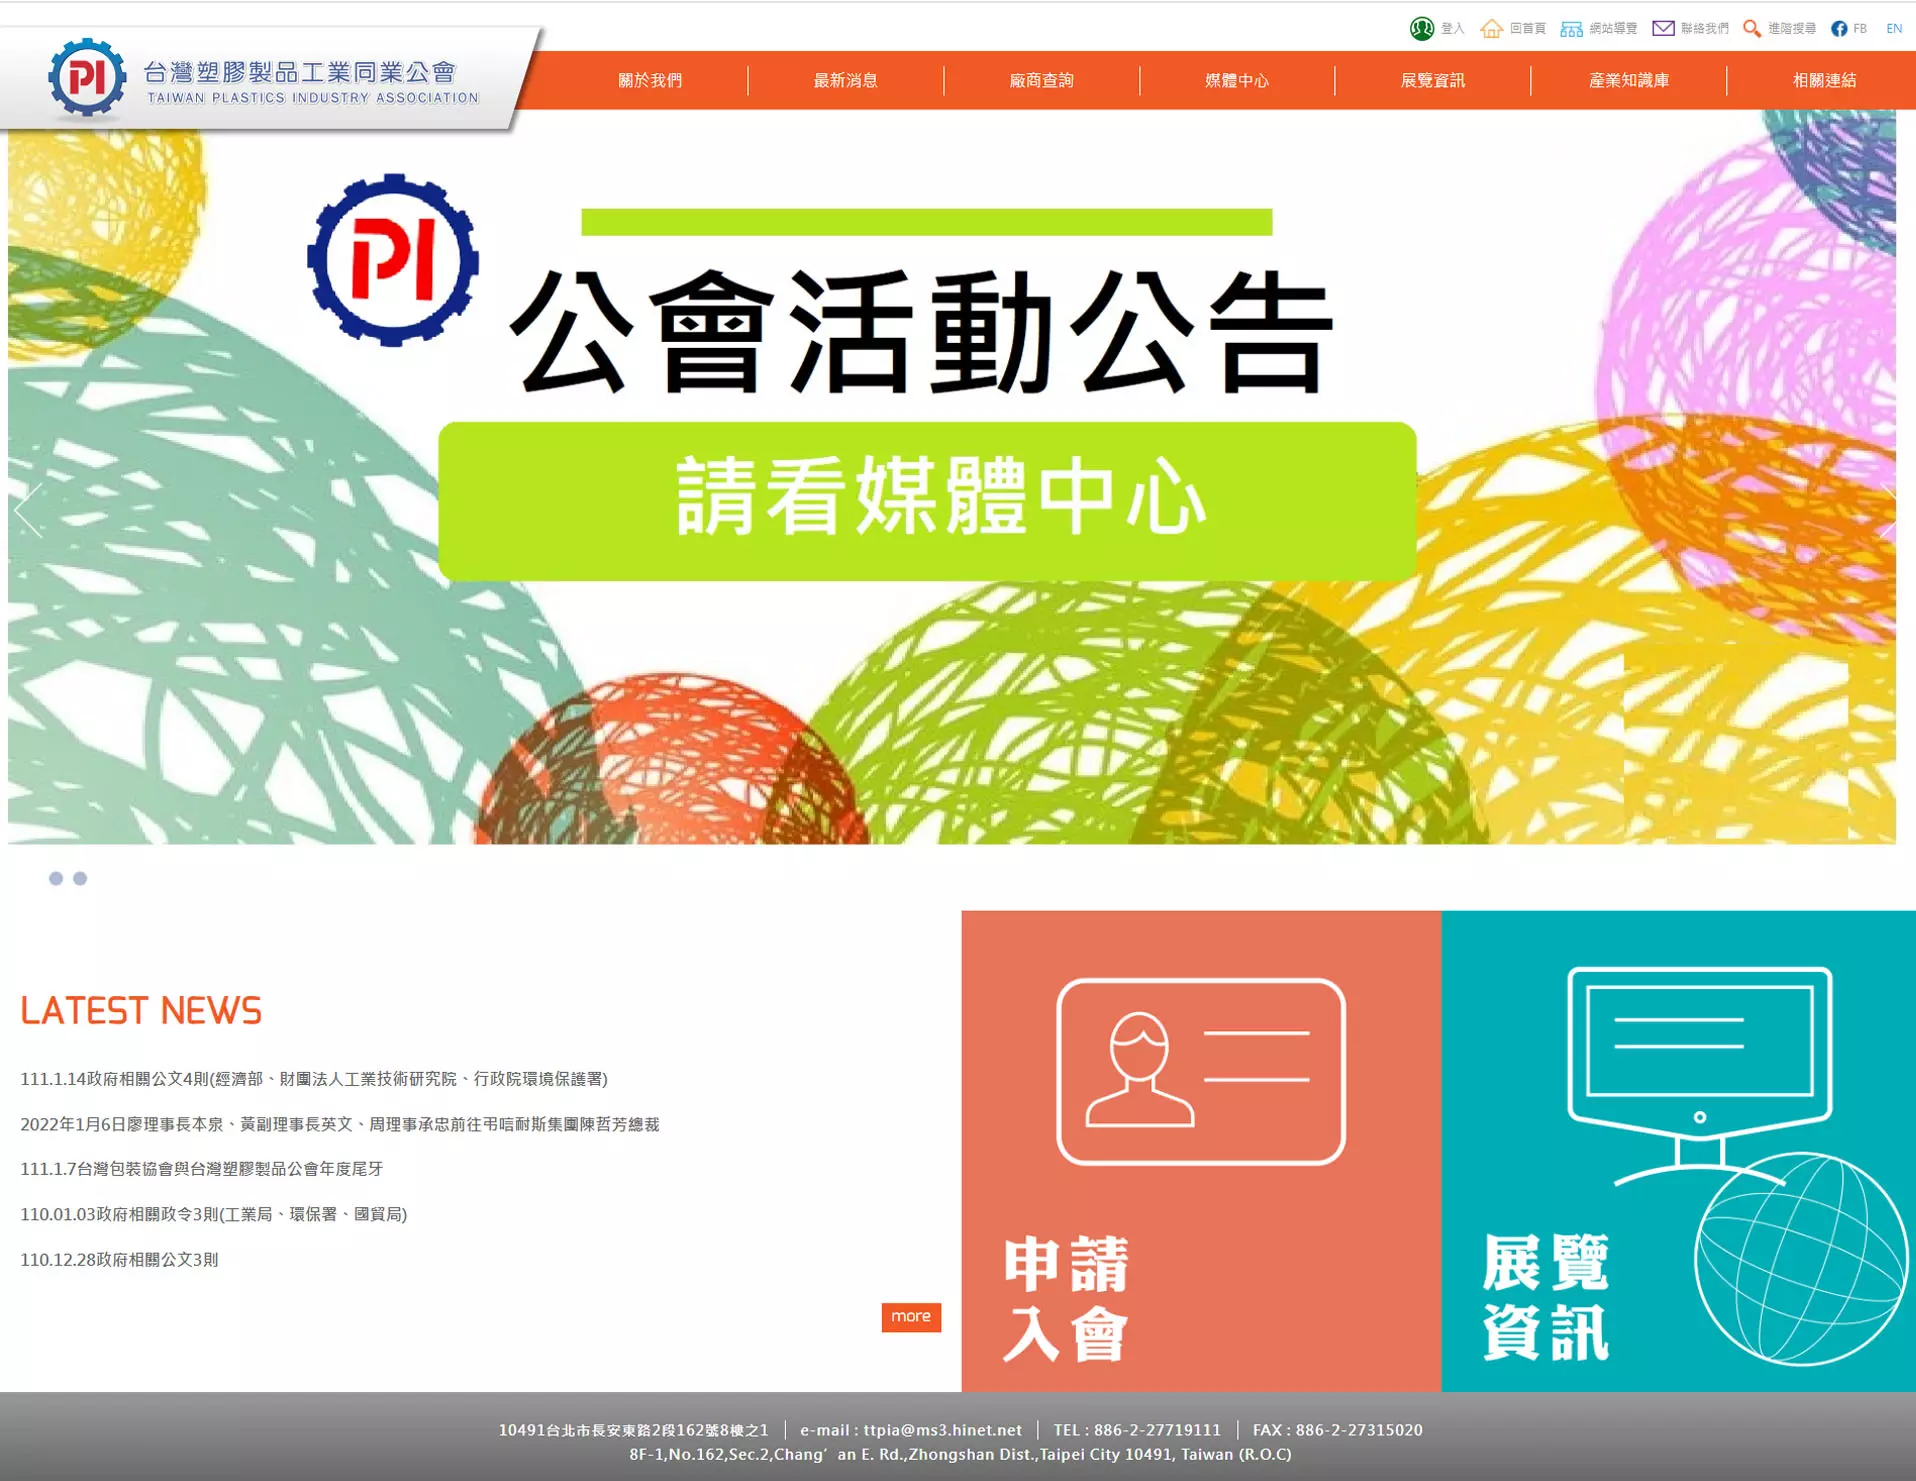Open news about 2022年1月6日廖理事長本泉
Viewport: 1916px width, 1481px height.
[340, 1124]
